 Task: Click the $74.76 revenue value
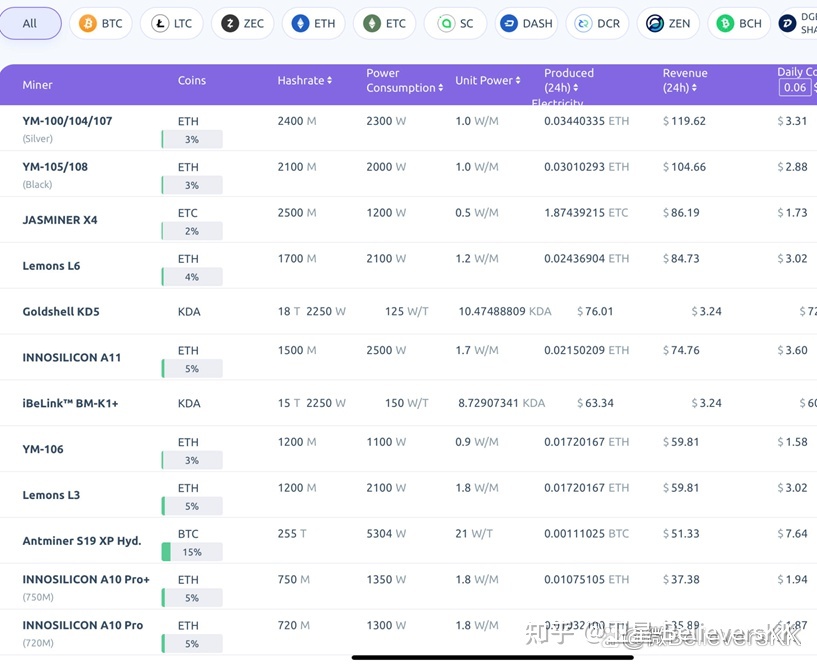681,350
